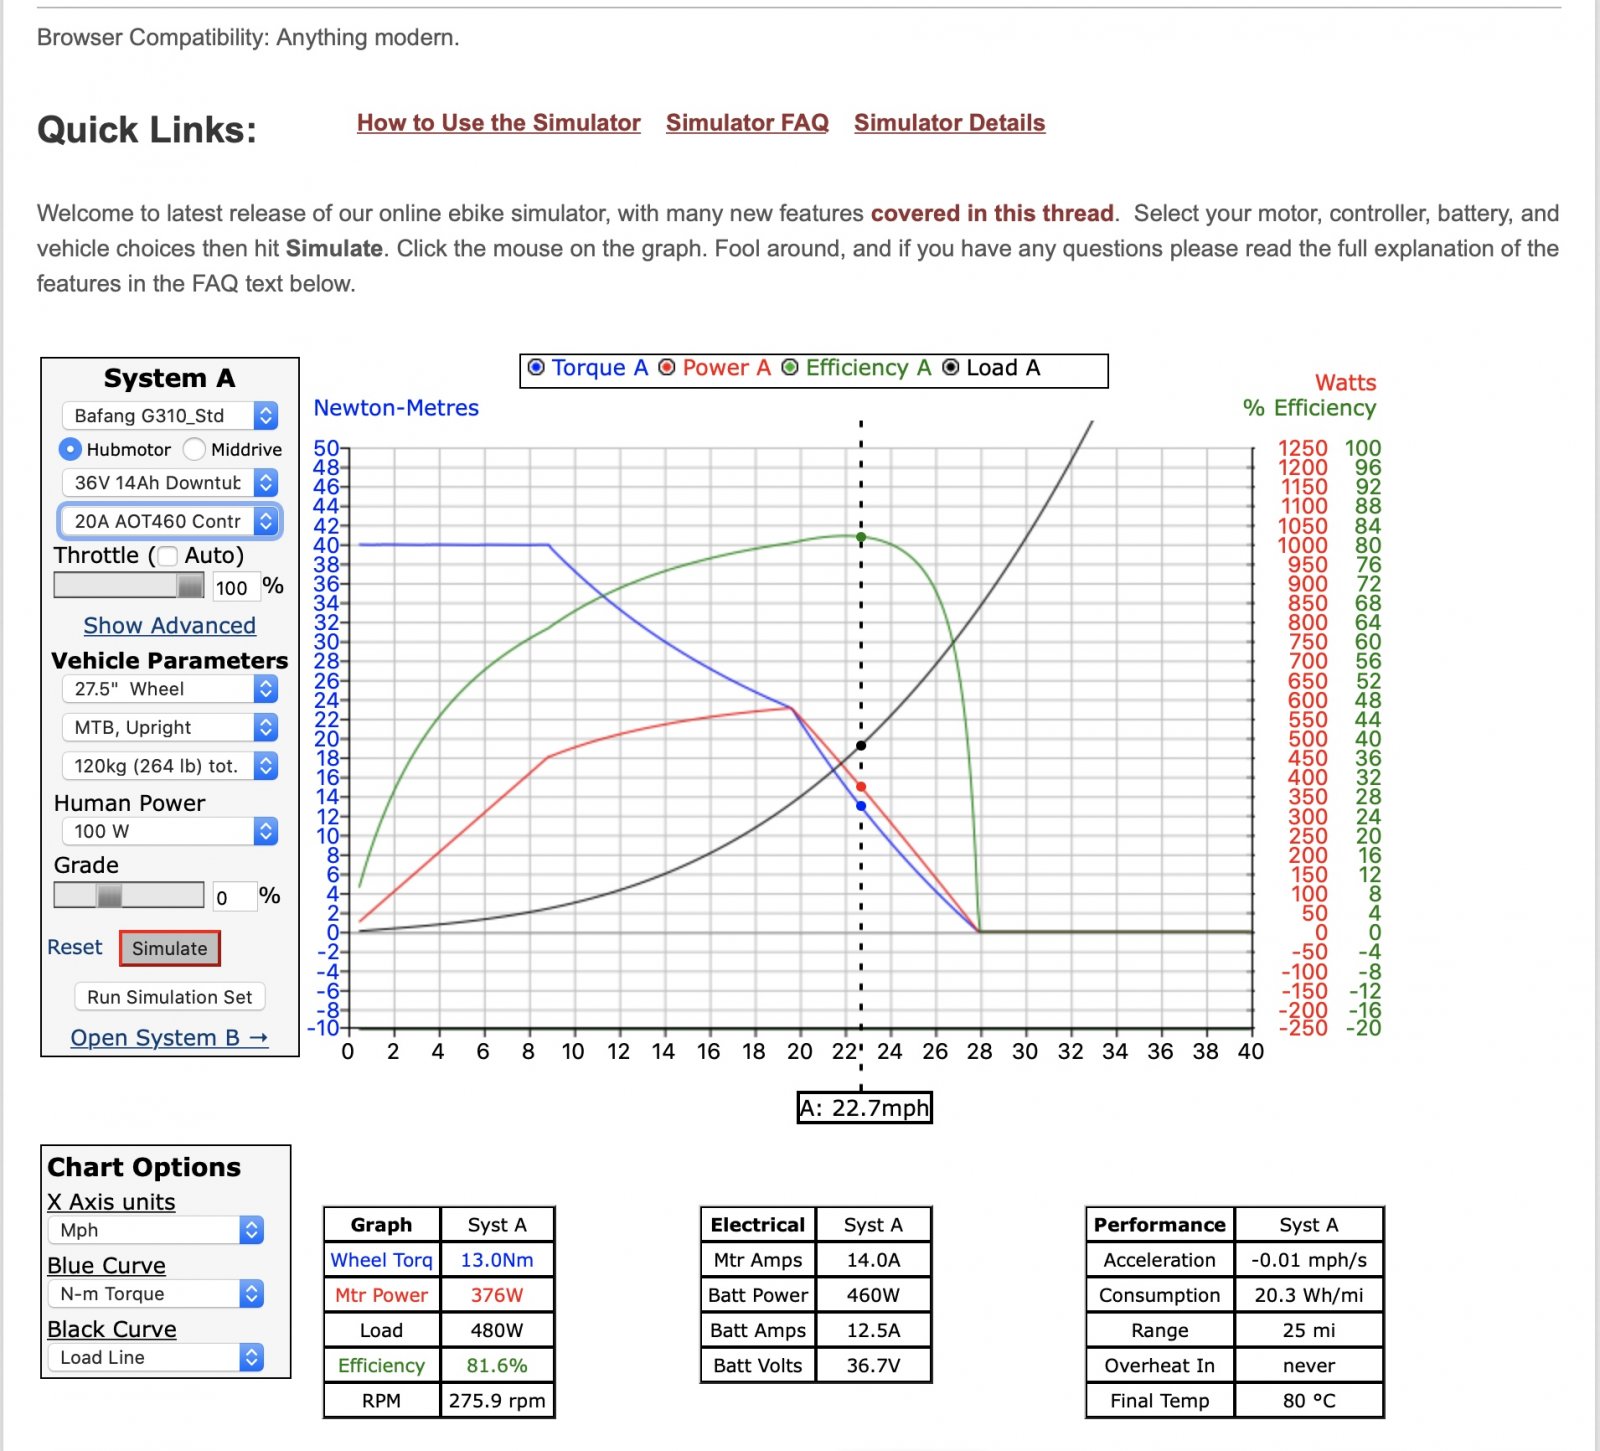Toggle the Torque A legend radio

tap(537, 367)
